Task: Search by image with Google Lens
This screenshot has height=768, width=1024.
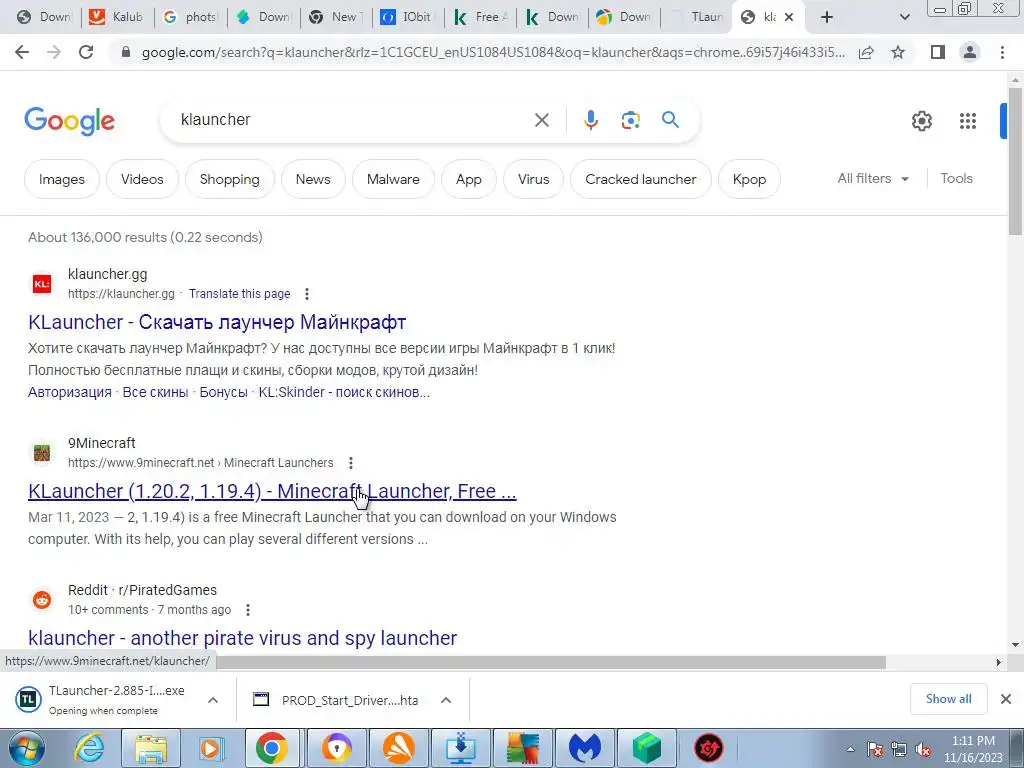Action: [630, 120]
